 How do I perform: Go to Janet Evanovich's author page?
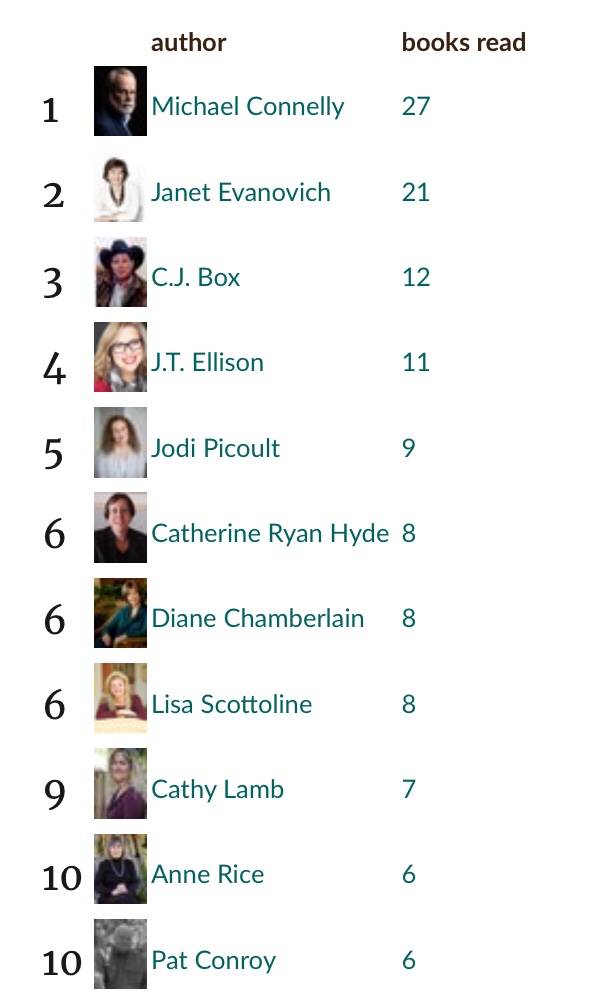[241, 192]
